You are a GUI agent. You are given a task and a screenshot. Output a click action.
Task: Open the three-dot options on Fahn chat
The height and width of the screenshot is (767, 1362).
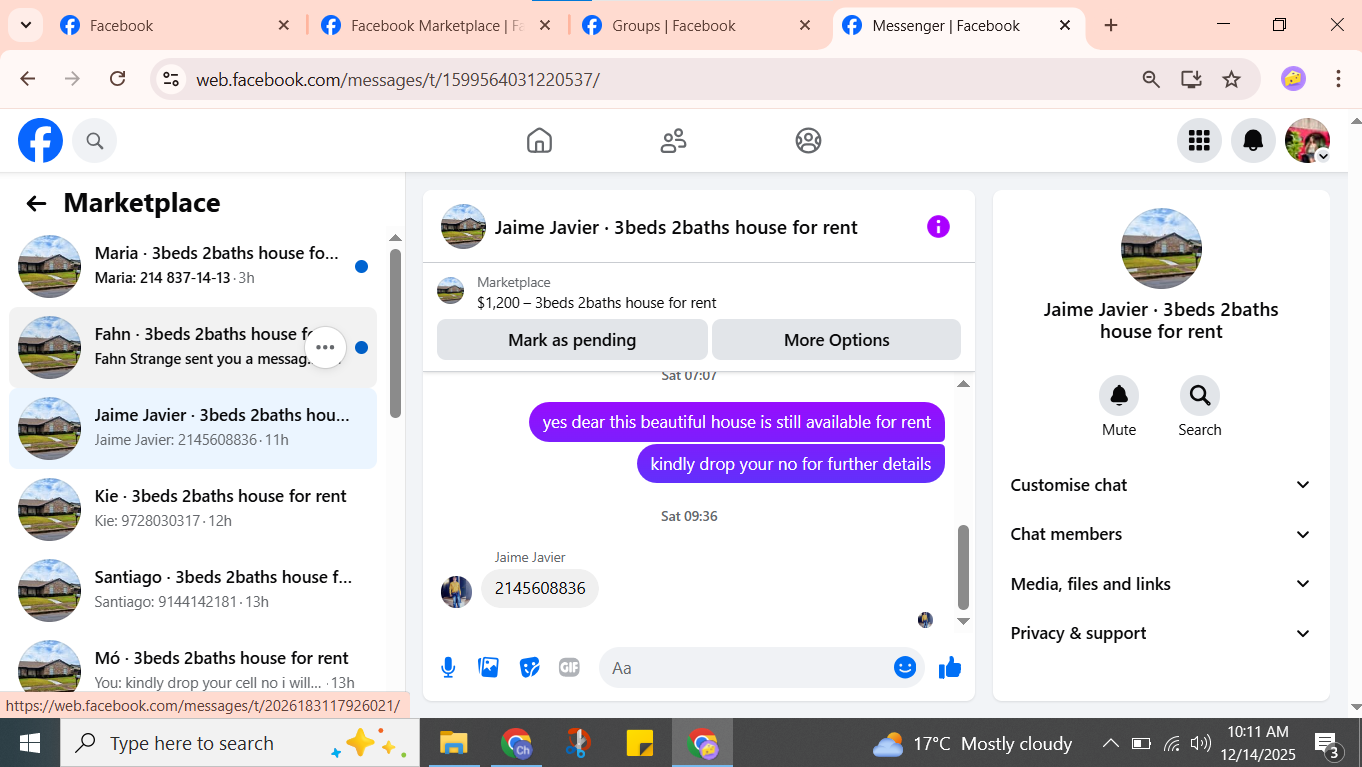pyautogui.click(x=325, y=347)
